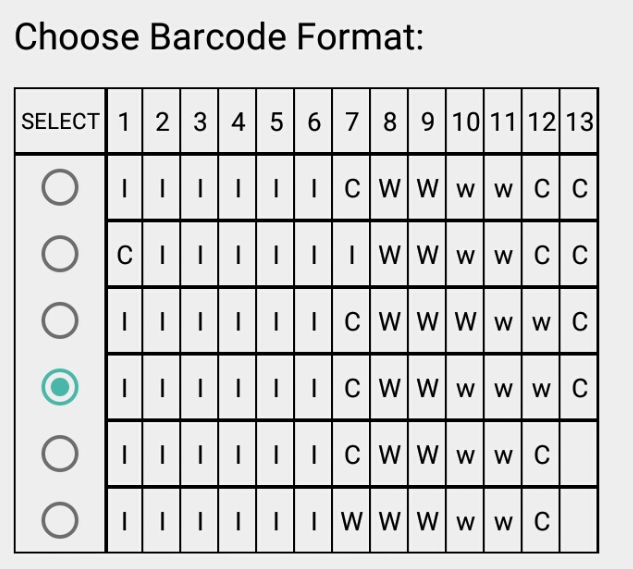
Task: Click column header number 10
Action: pos(465,122)
